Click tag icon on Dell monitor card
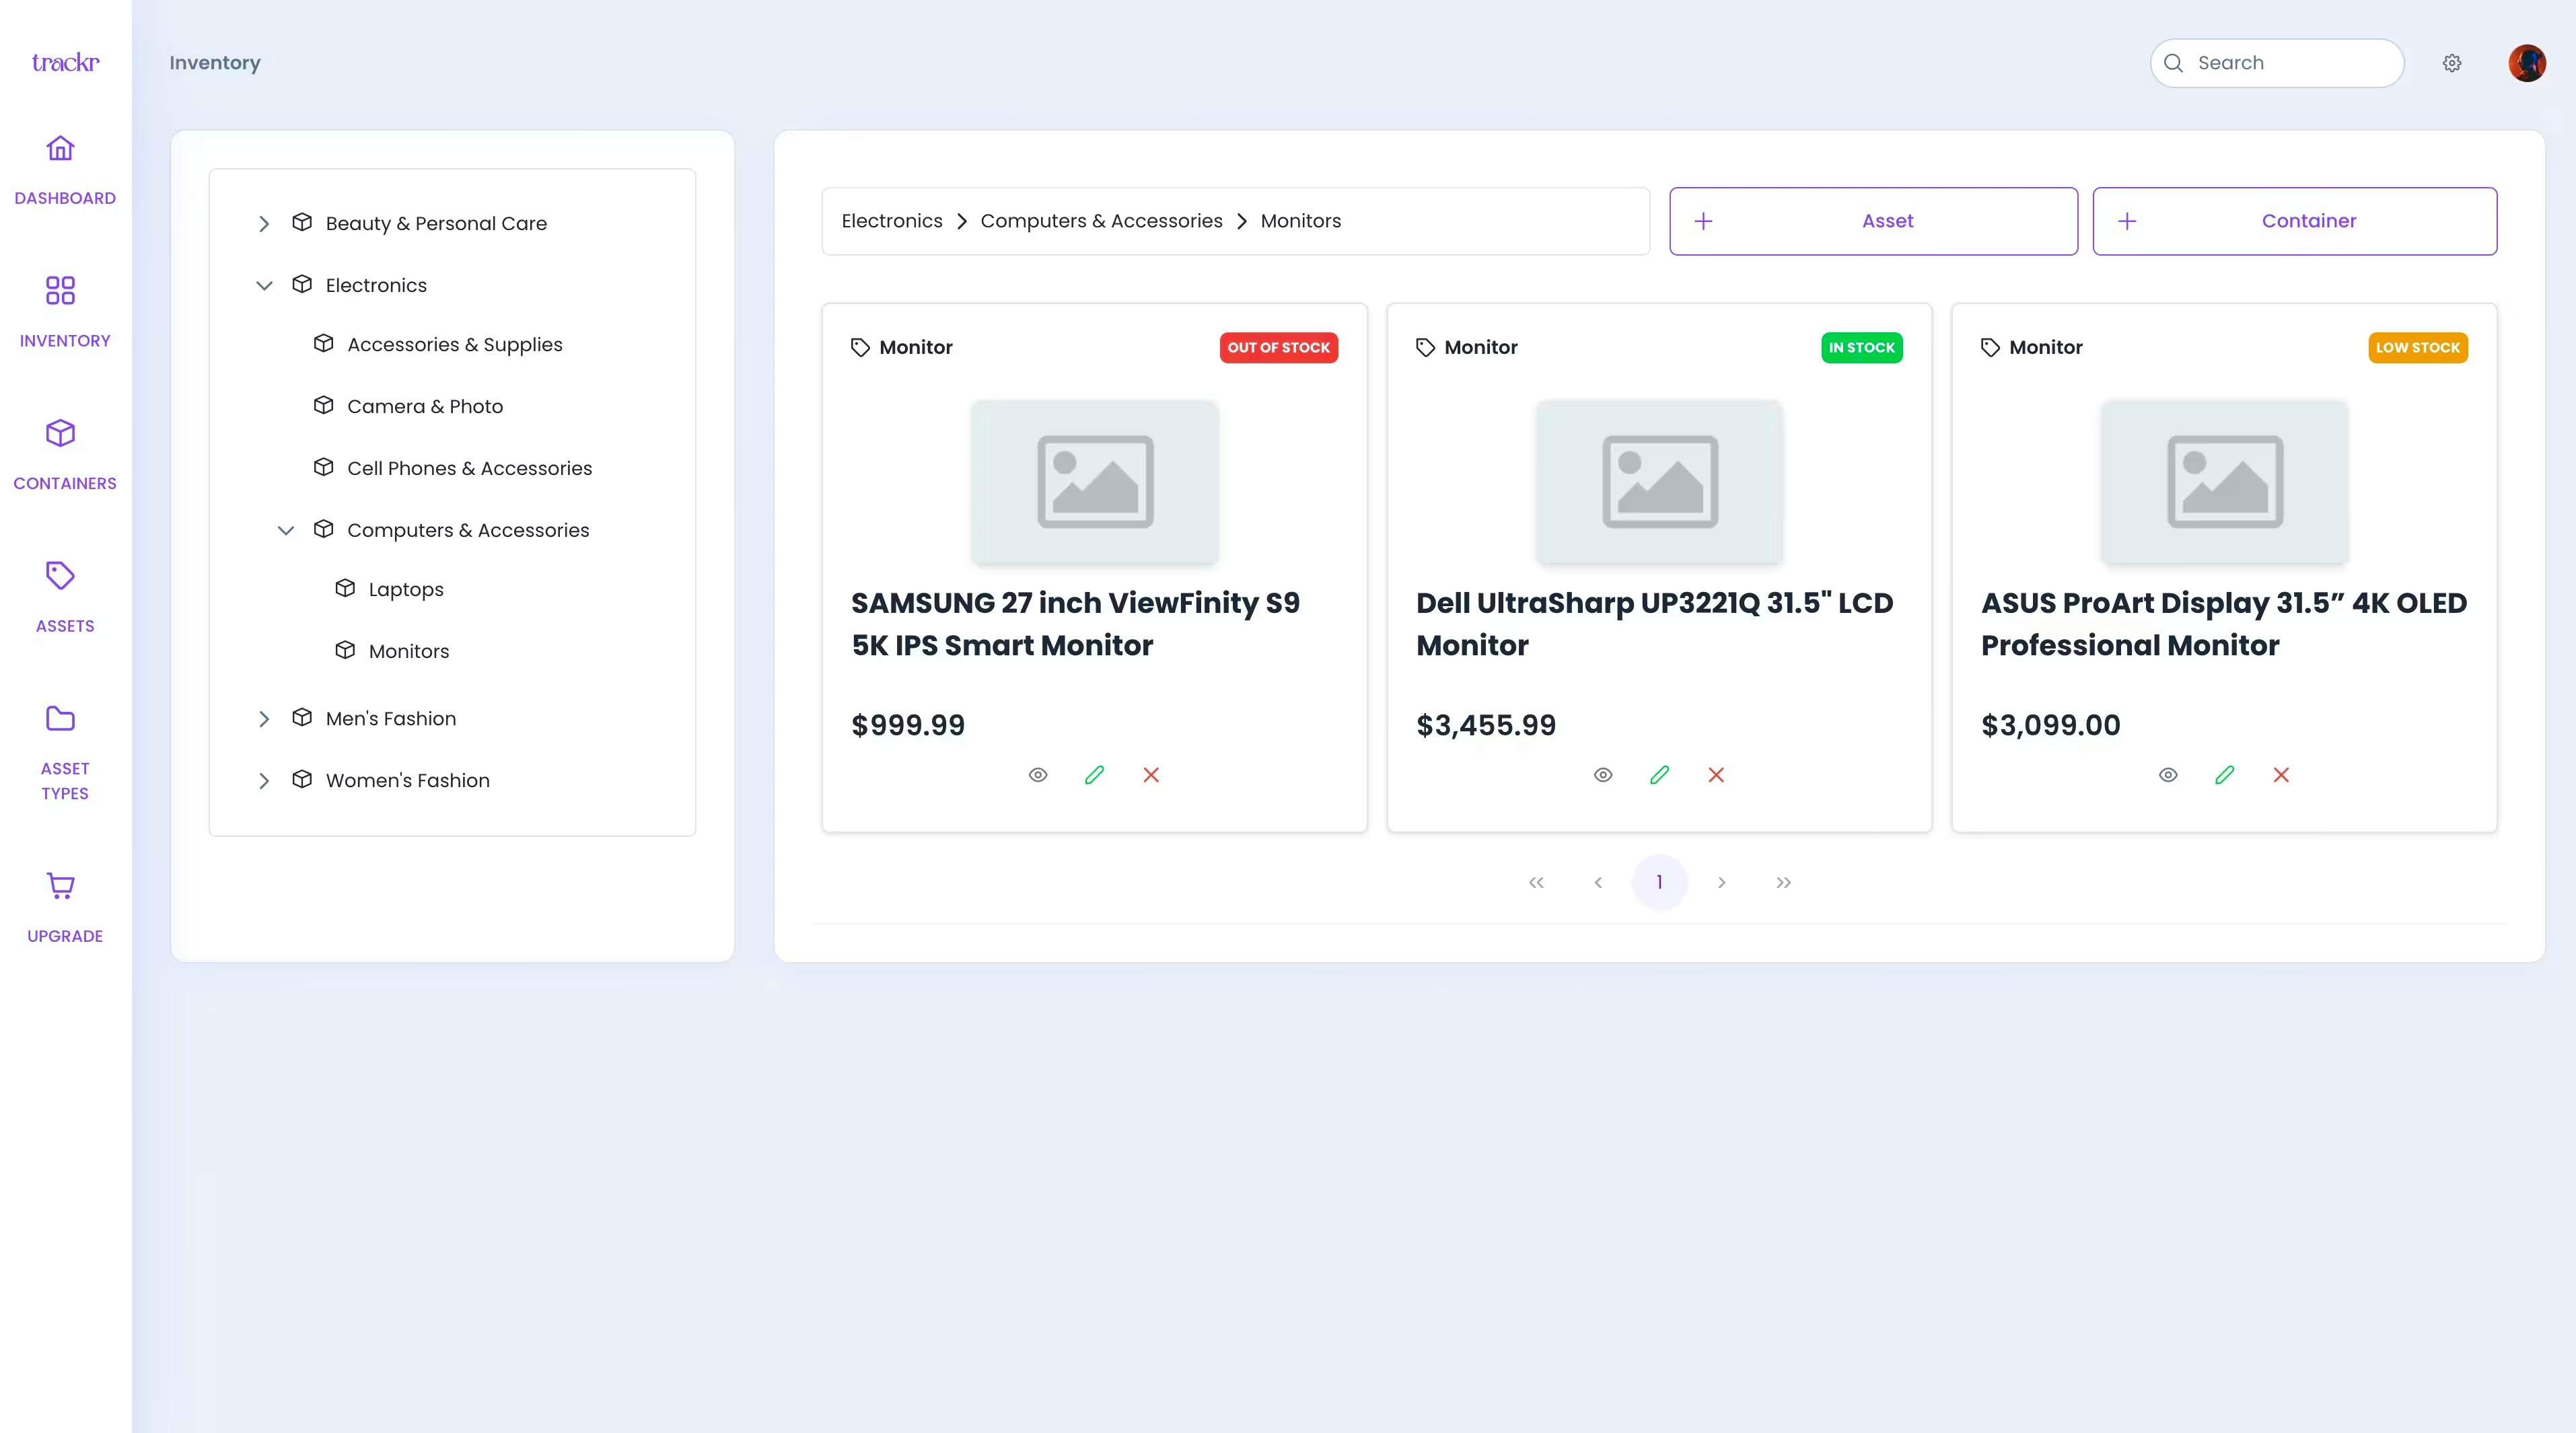 [1425, 347]
